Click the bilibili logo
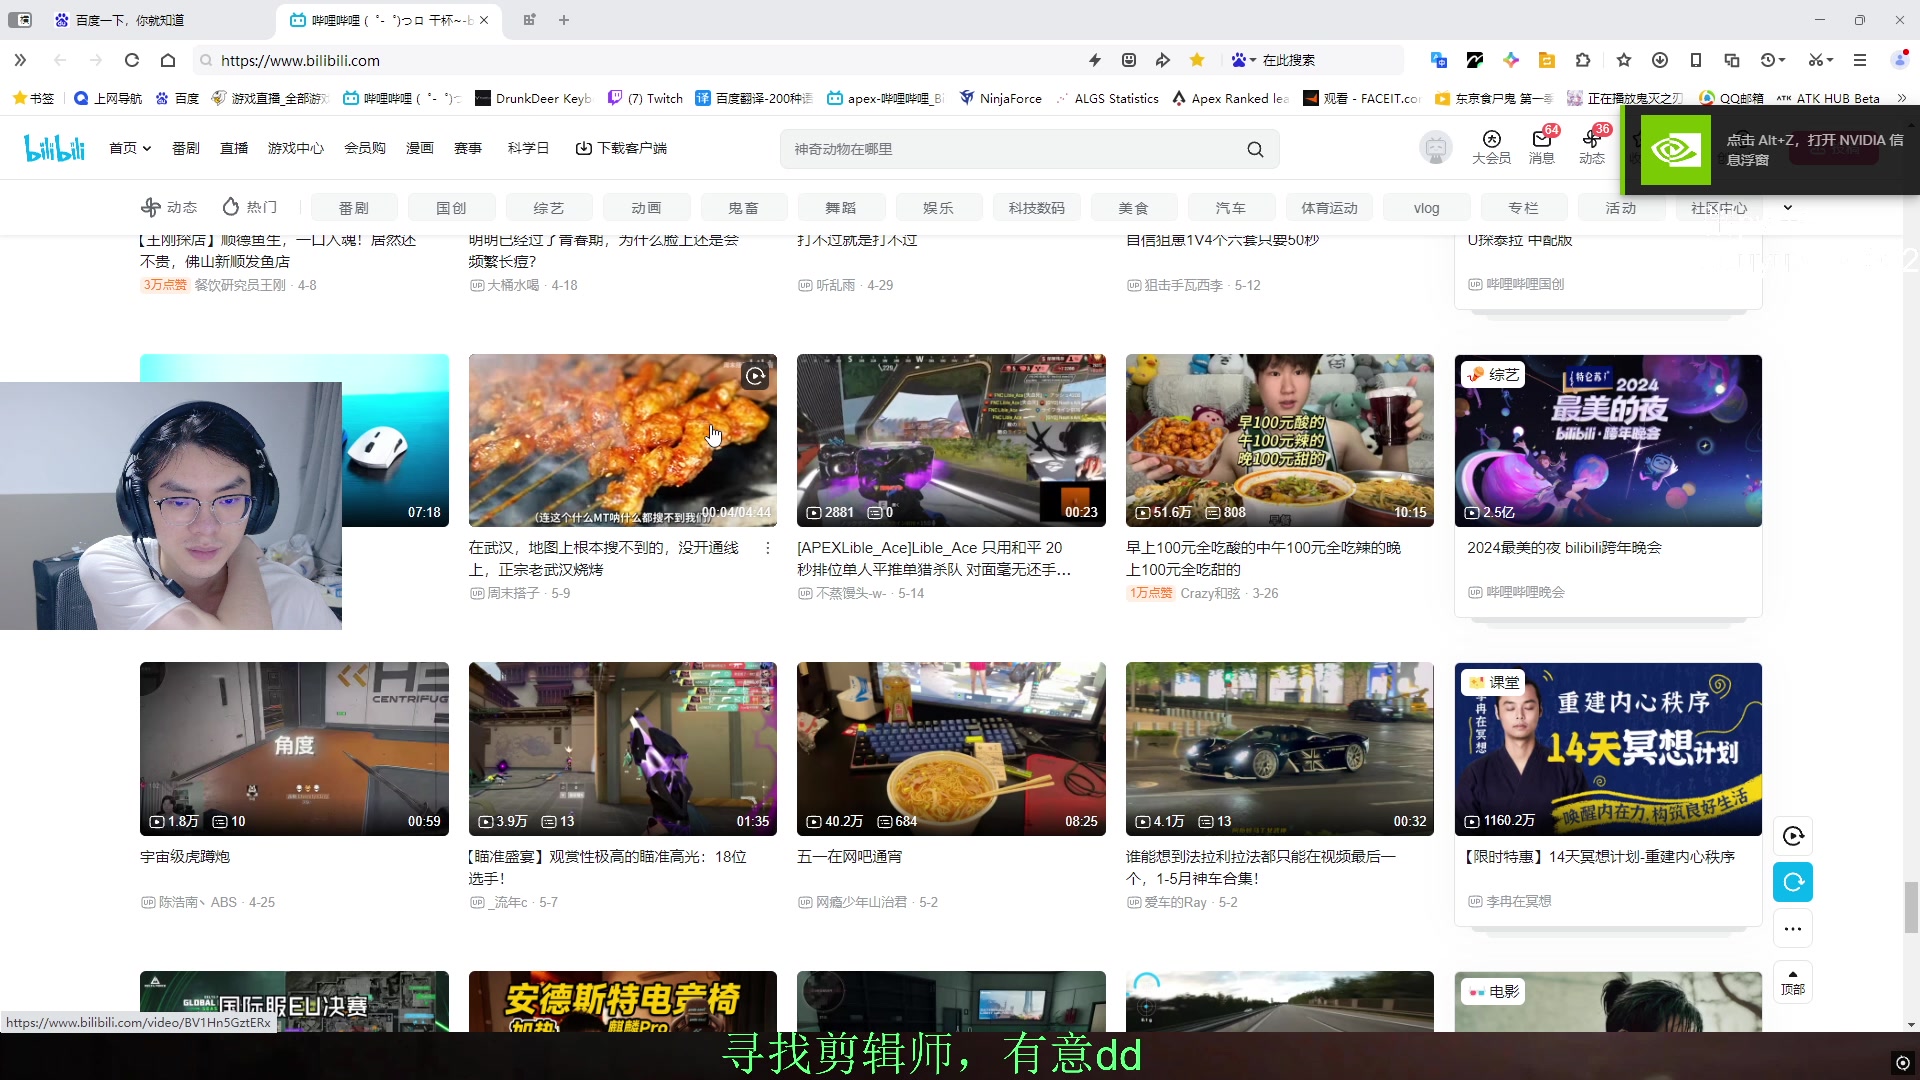Screen dimensions: 1920x1080 [55, 148]
